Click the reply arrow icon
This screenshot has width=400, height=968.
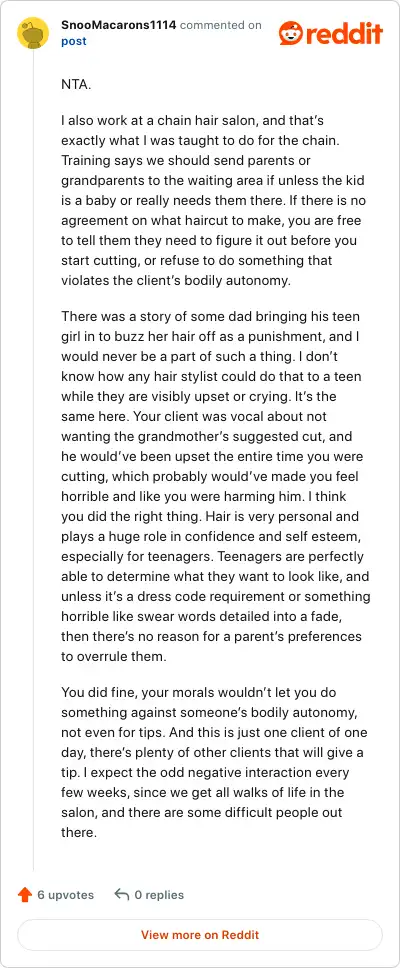[x=122, y=895]
